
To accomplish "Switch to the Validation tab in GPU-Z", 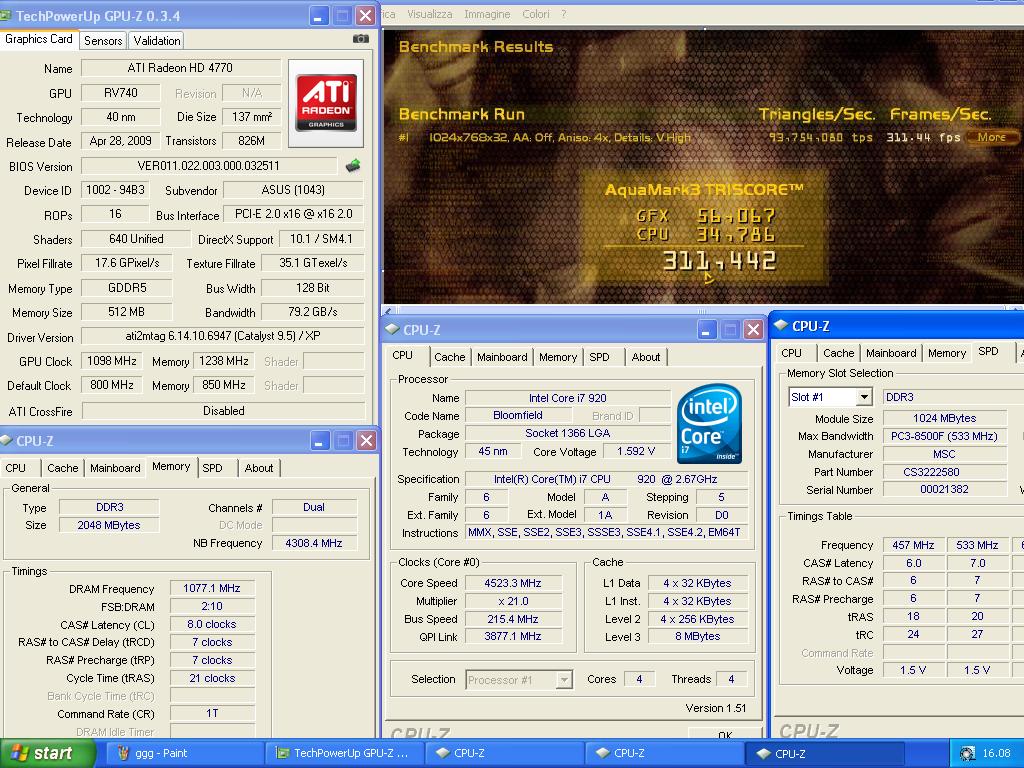I will (157, 40).
